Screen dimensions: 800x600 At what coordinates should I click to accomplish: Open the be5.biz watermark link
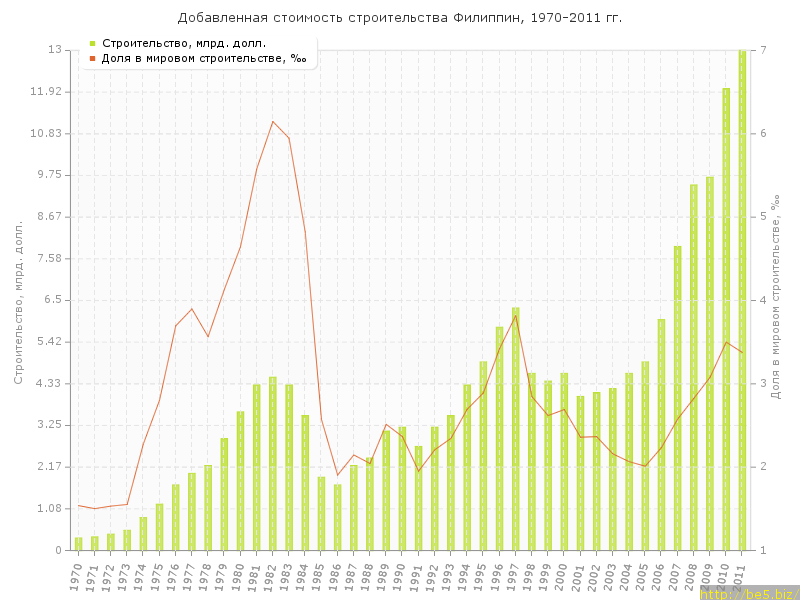748,593
